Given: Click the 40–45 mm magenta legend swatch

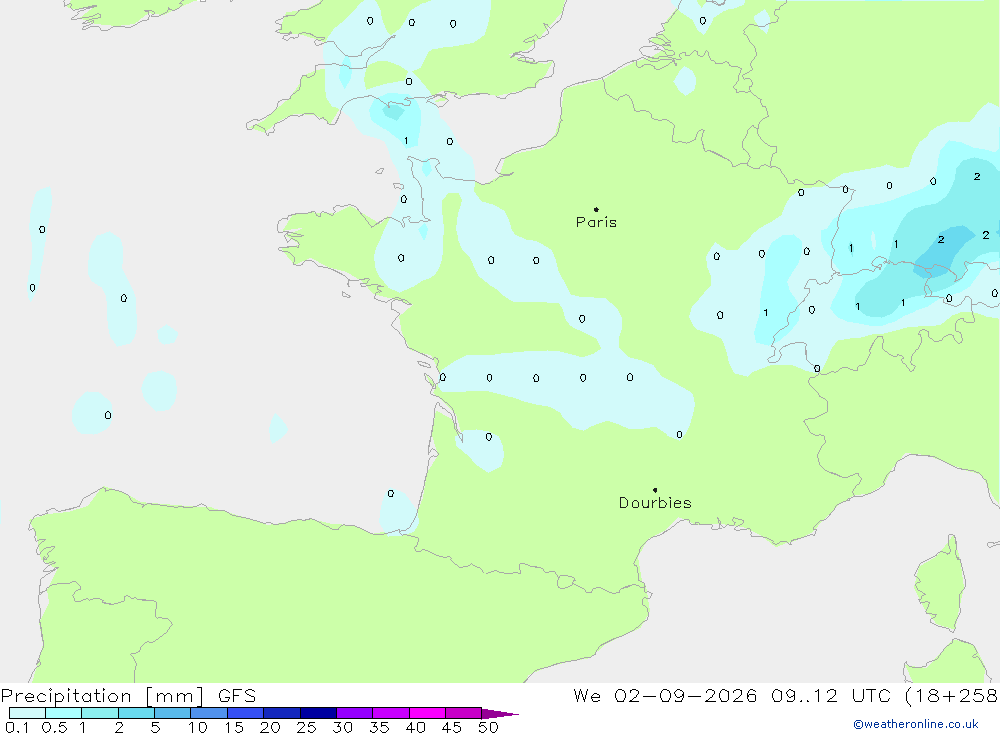Looking at the screenshot, I should [427, 713].
